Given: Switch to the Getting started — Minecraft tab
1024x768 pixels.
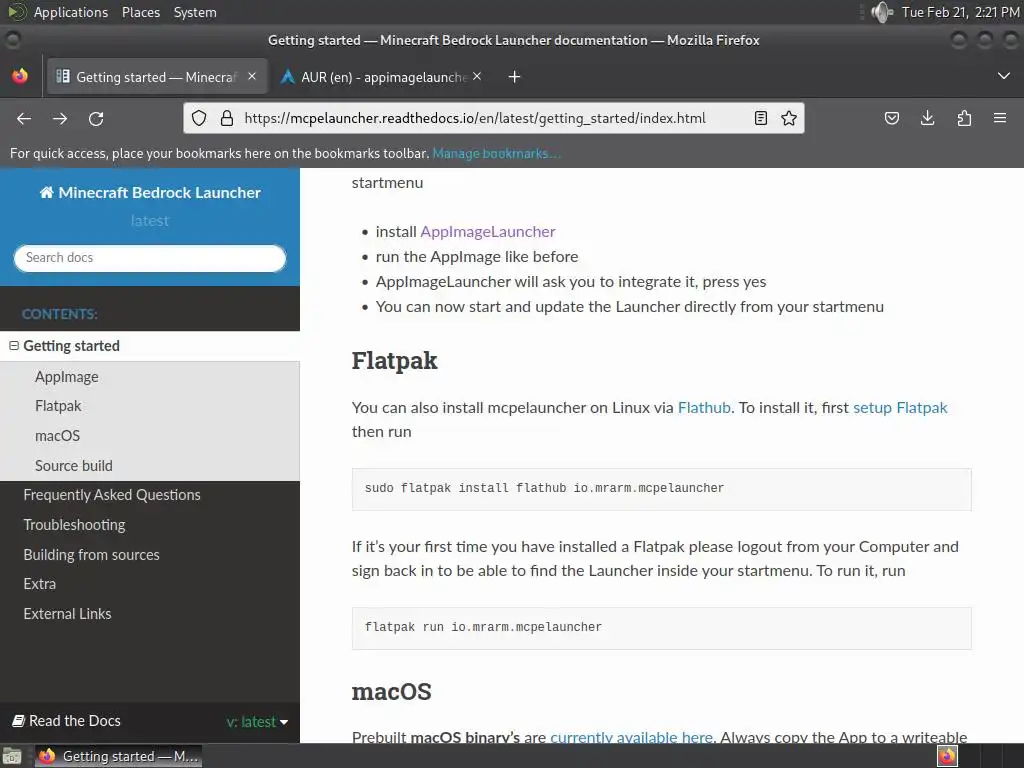Looking at the screenshot, I should (x=157, y=77).
